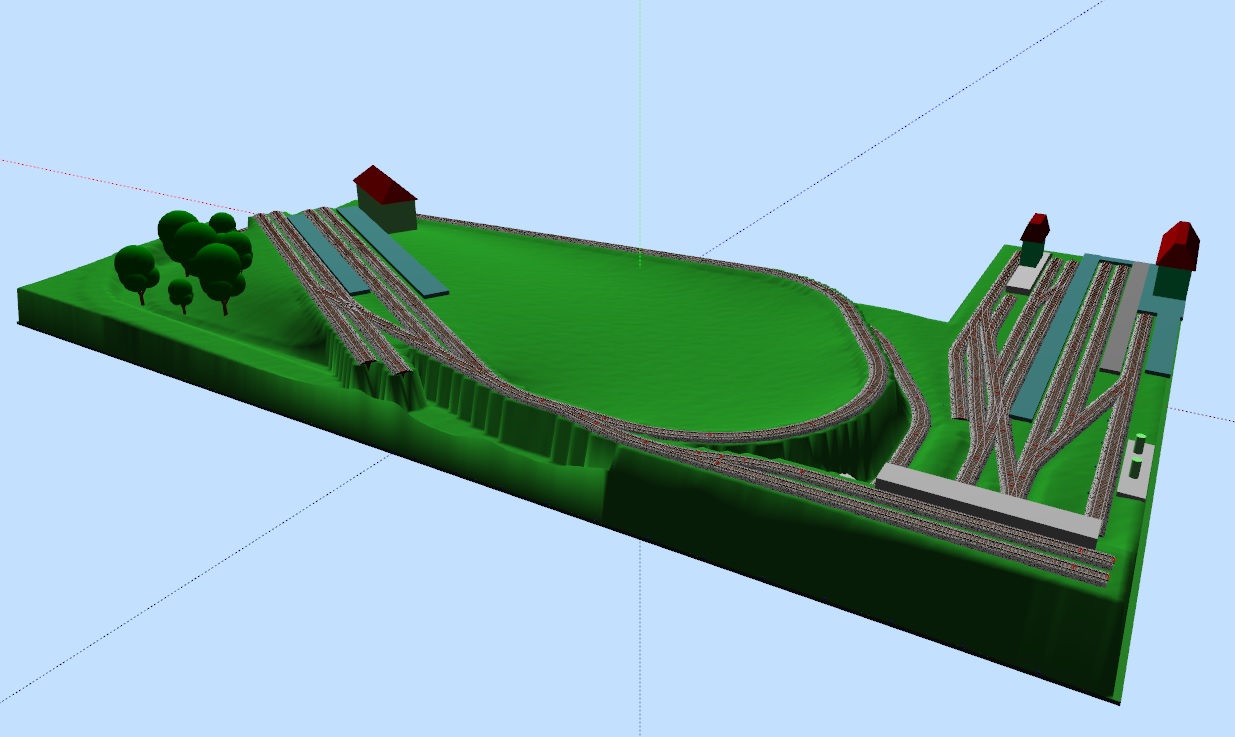Click the straight track along the hill's back edge
Image resolution: width=1235 pixels, height=737 pixels.
point(600,240)
